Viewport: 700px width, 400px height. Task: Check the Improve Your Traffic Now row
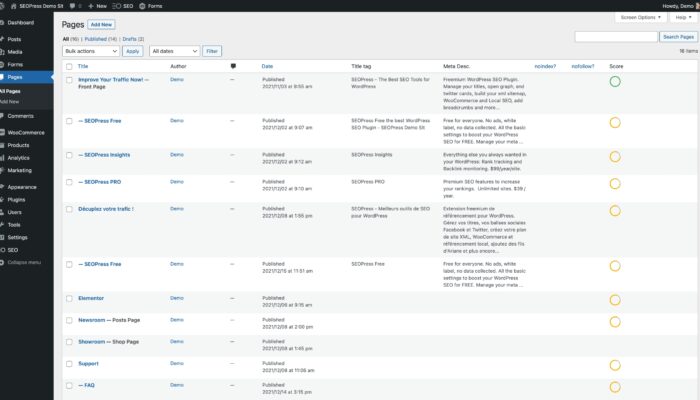[69, 80]
